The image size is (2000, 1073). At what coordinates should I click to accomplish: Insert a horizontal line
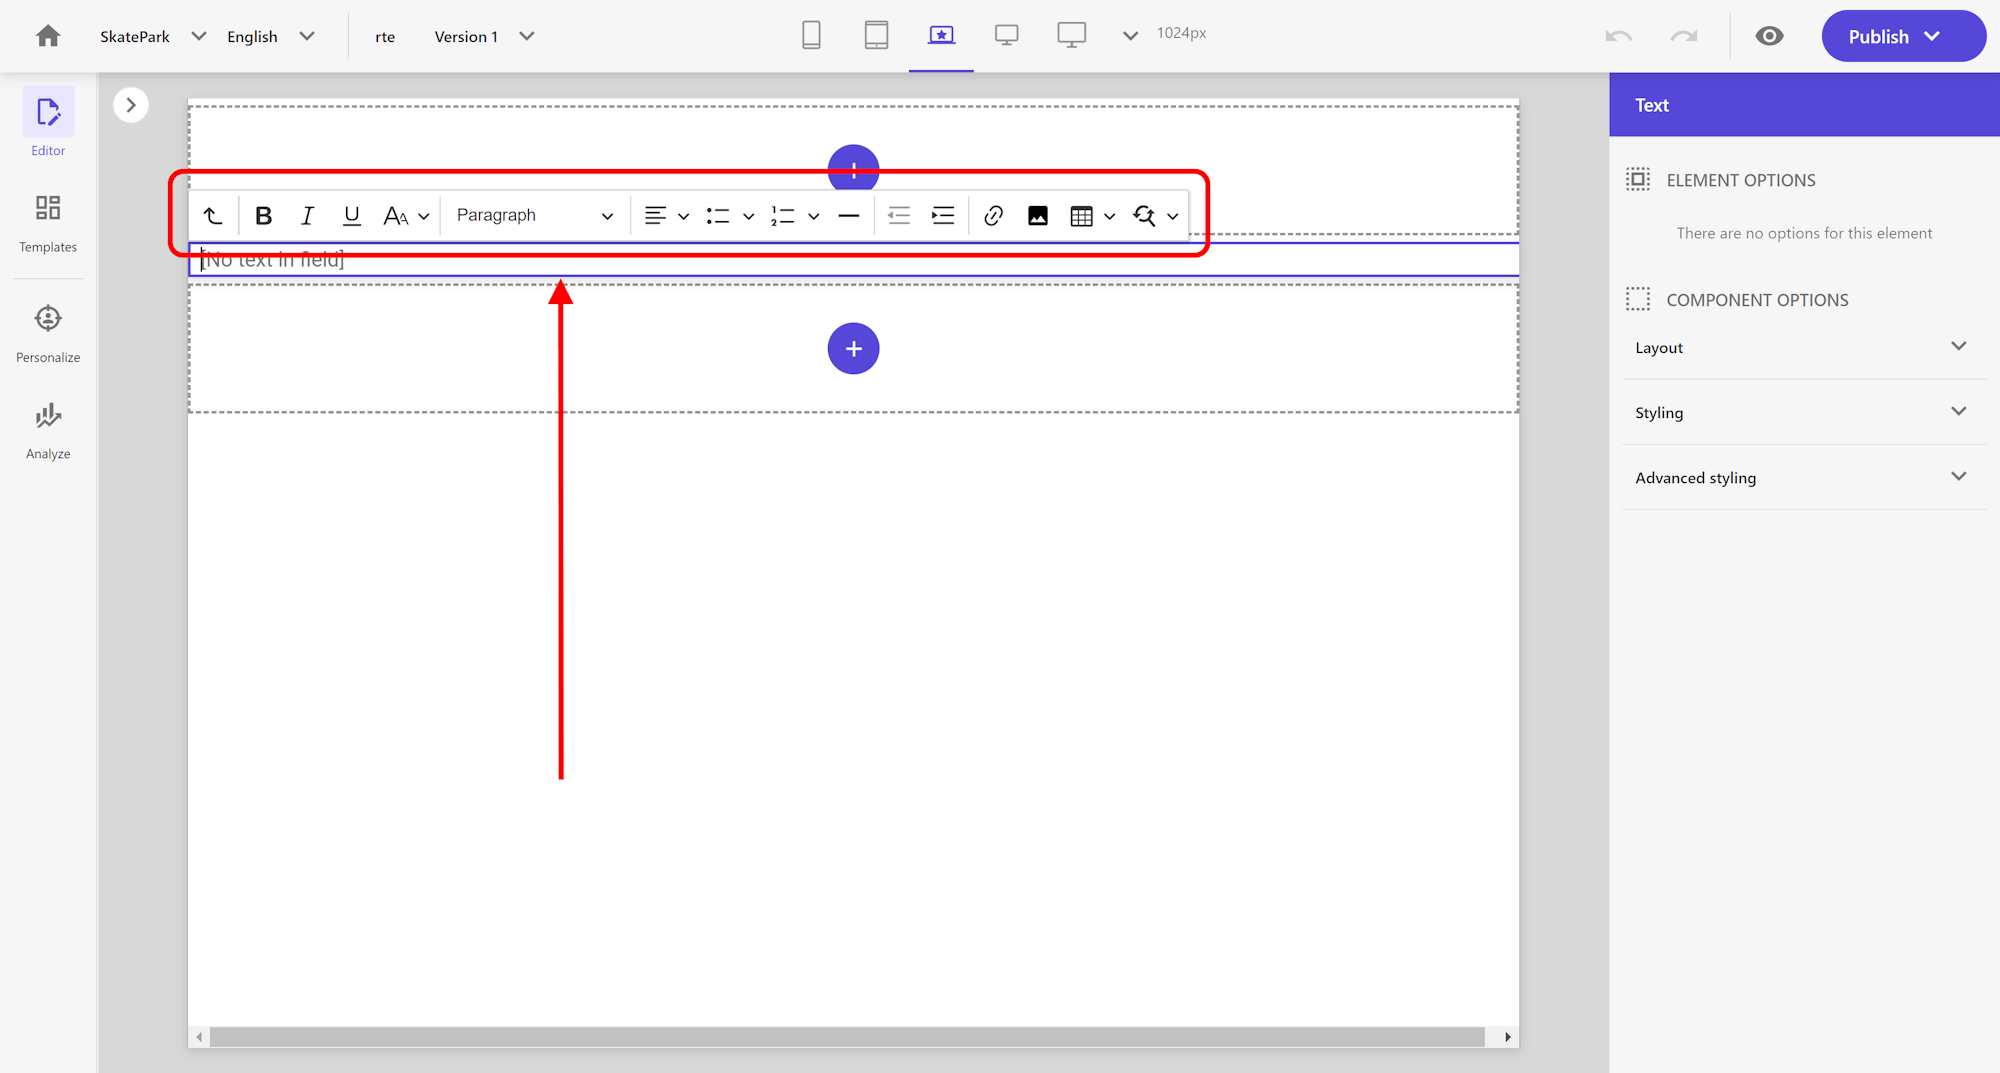(x=848, y=216)
